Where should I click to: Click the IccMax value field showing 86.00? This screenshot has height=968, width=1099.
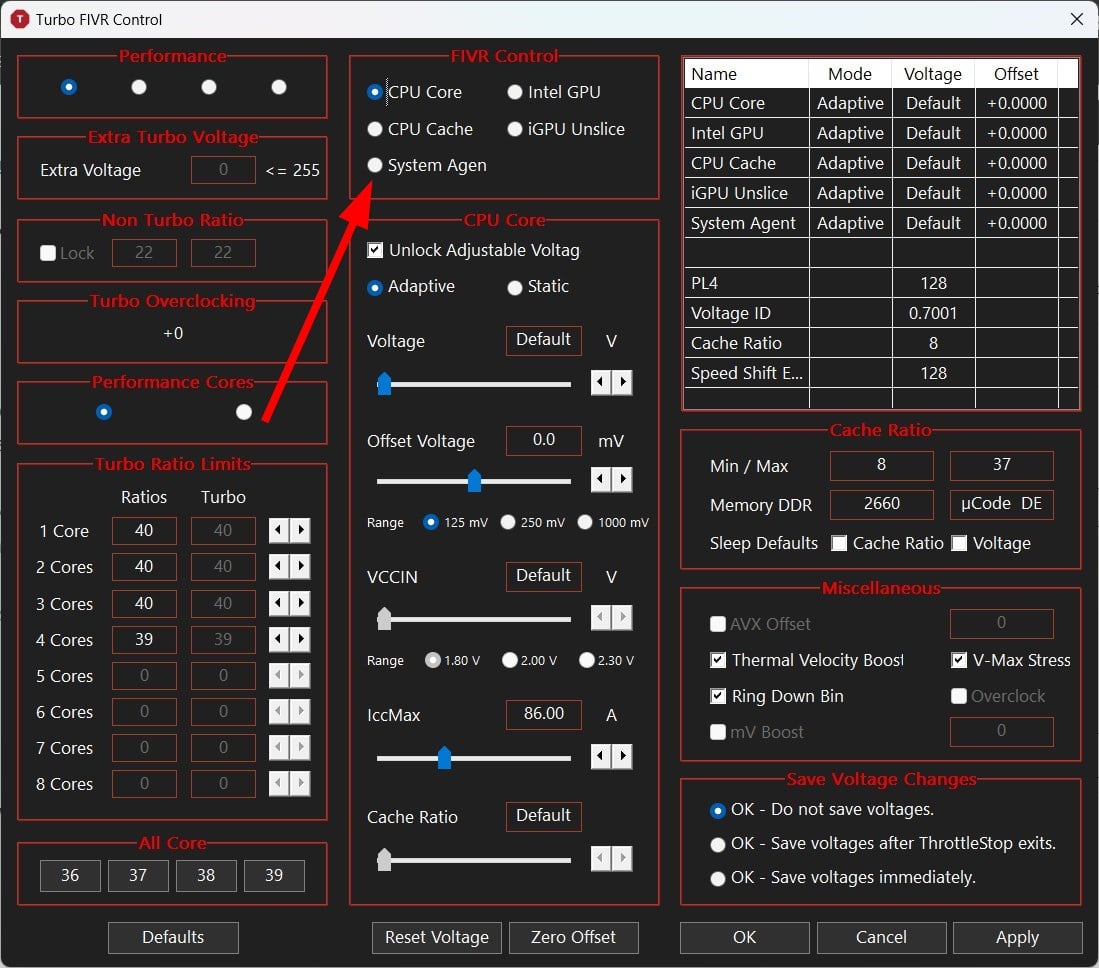(543, 714)
